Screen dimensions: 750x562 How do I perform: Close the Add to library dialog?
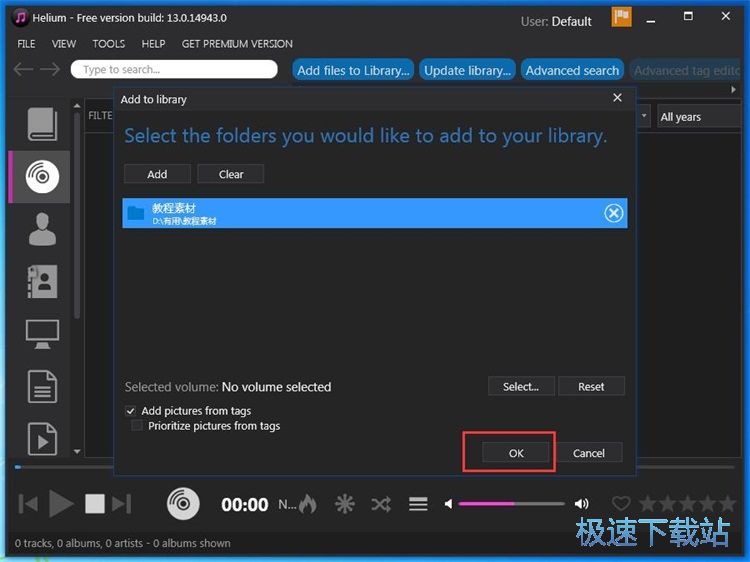point(618,98)
